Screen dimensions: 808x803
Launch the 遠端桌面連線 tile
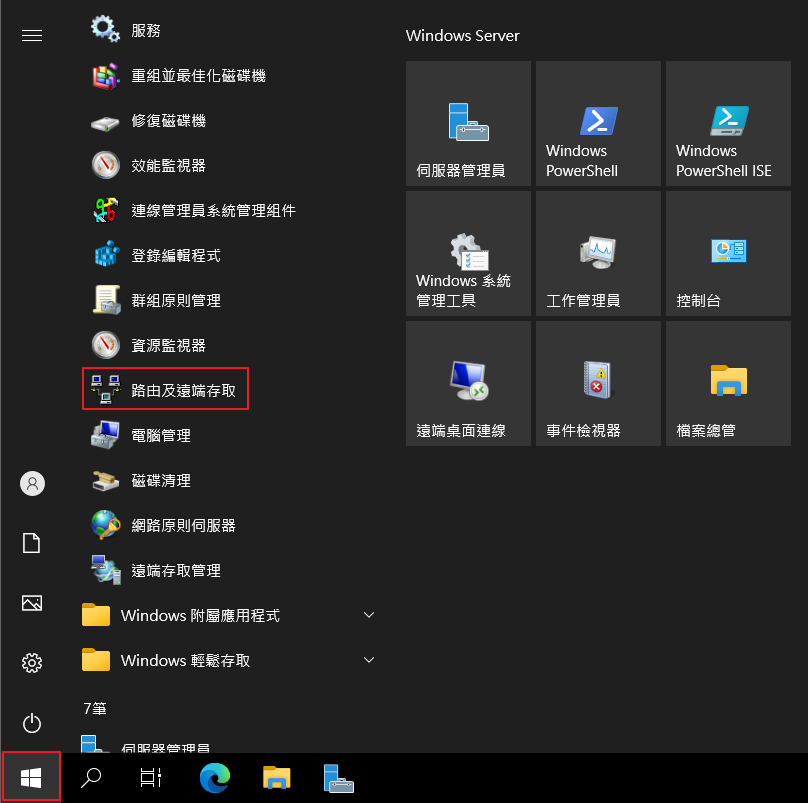[468, 383]
